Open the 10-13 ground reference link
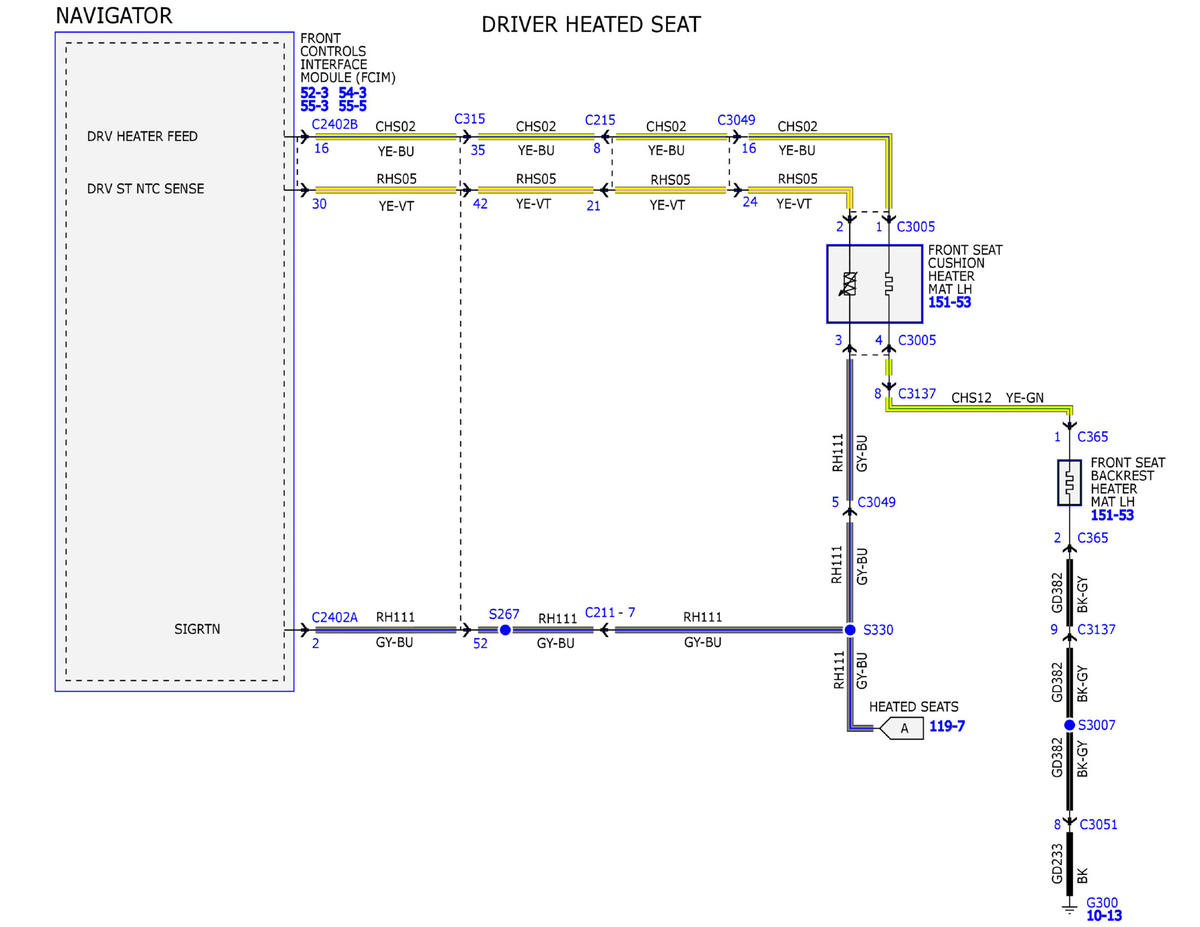 point(1102,914)
